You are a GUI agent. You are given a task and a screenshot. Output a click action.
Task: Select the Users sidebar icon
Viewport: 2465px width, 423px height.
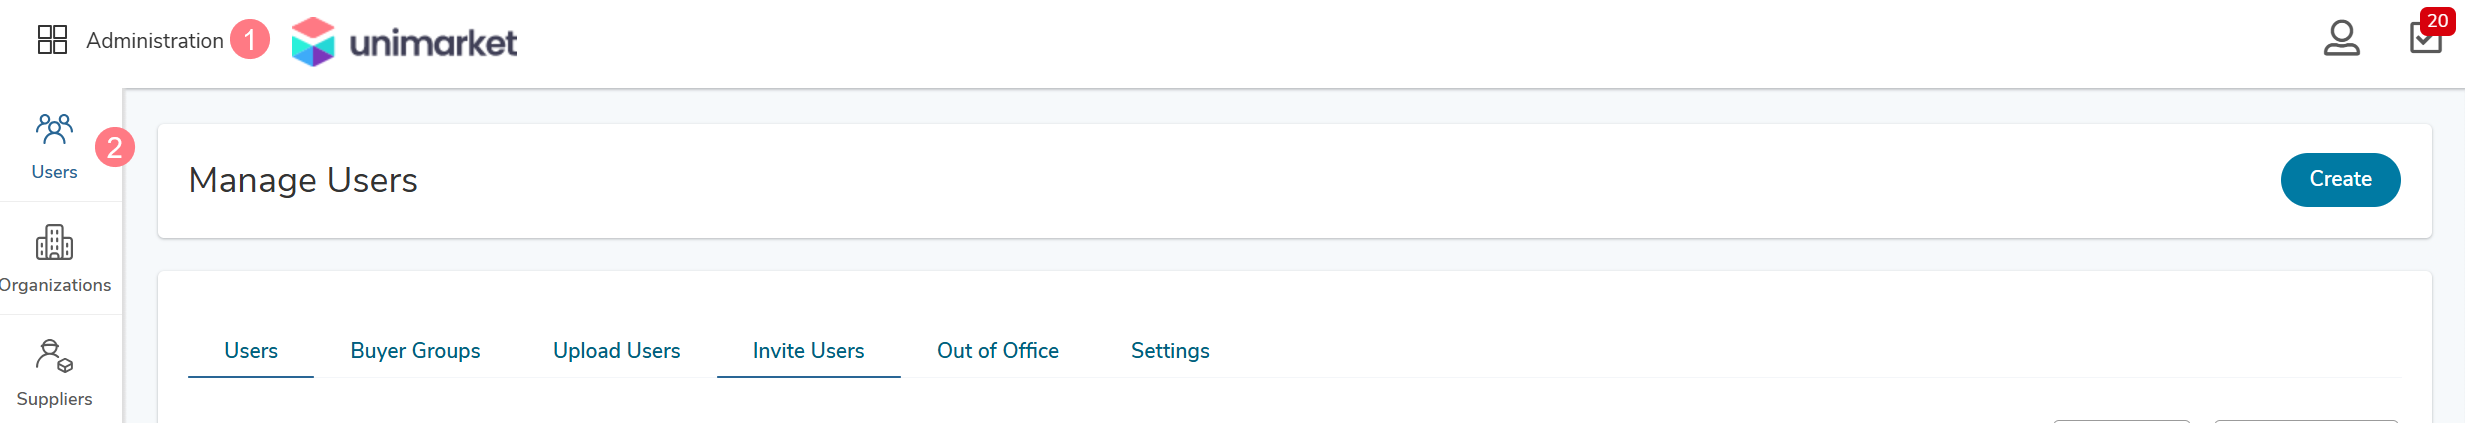point(54,146)
